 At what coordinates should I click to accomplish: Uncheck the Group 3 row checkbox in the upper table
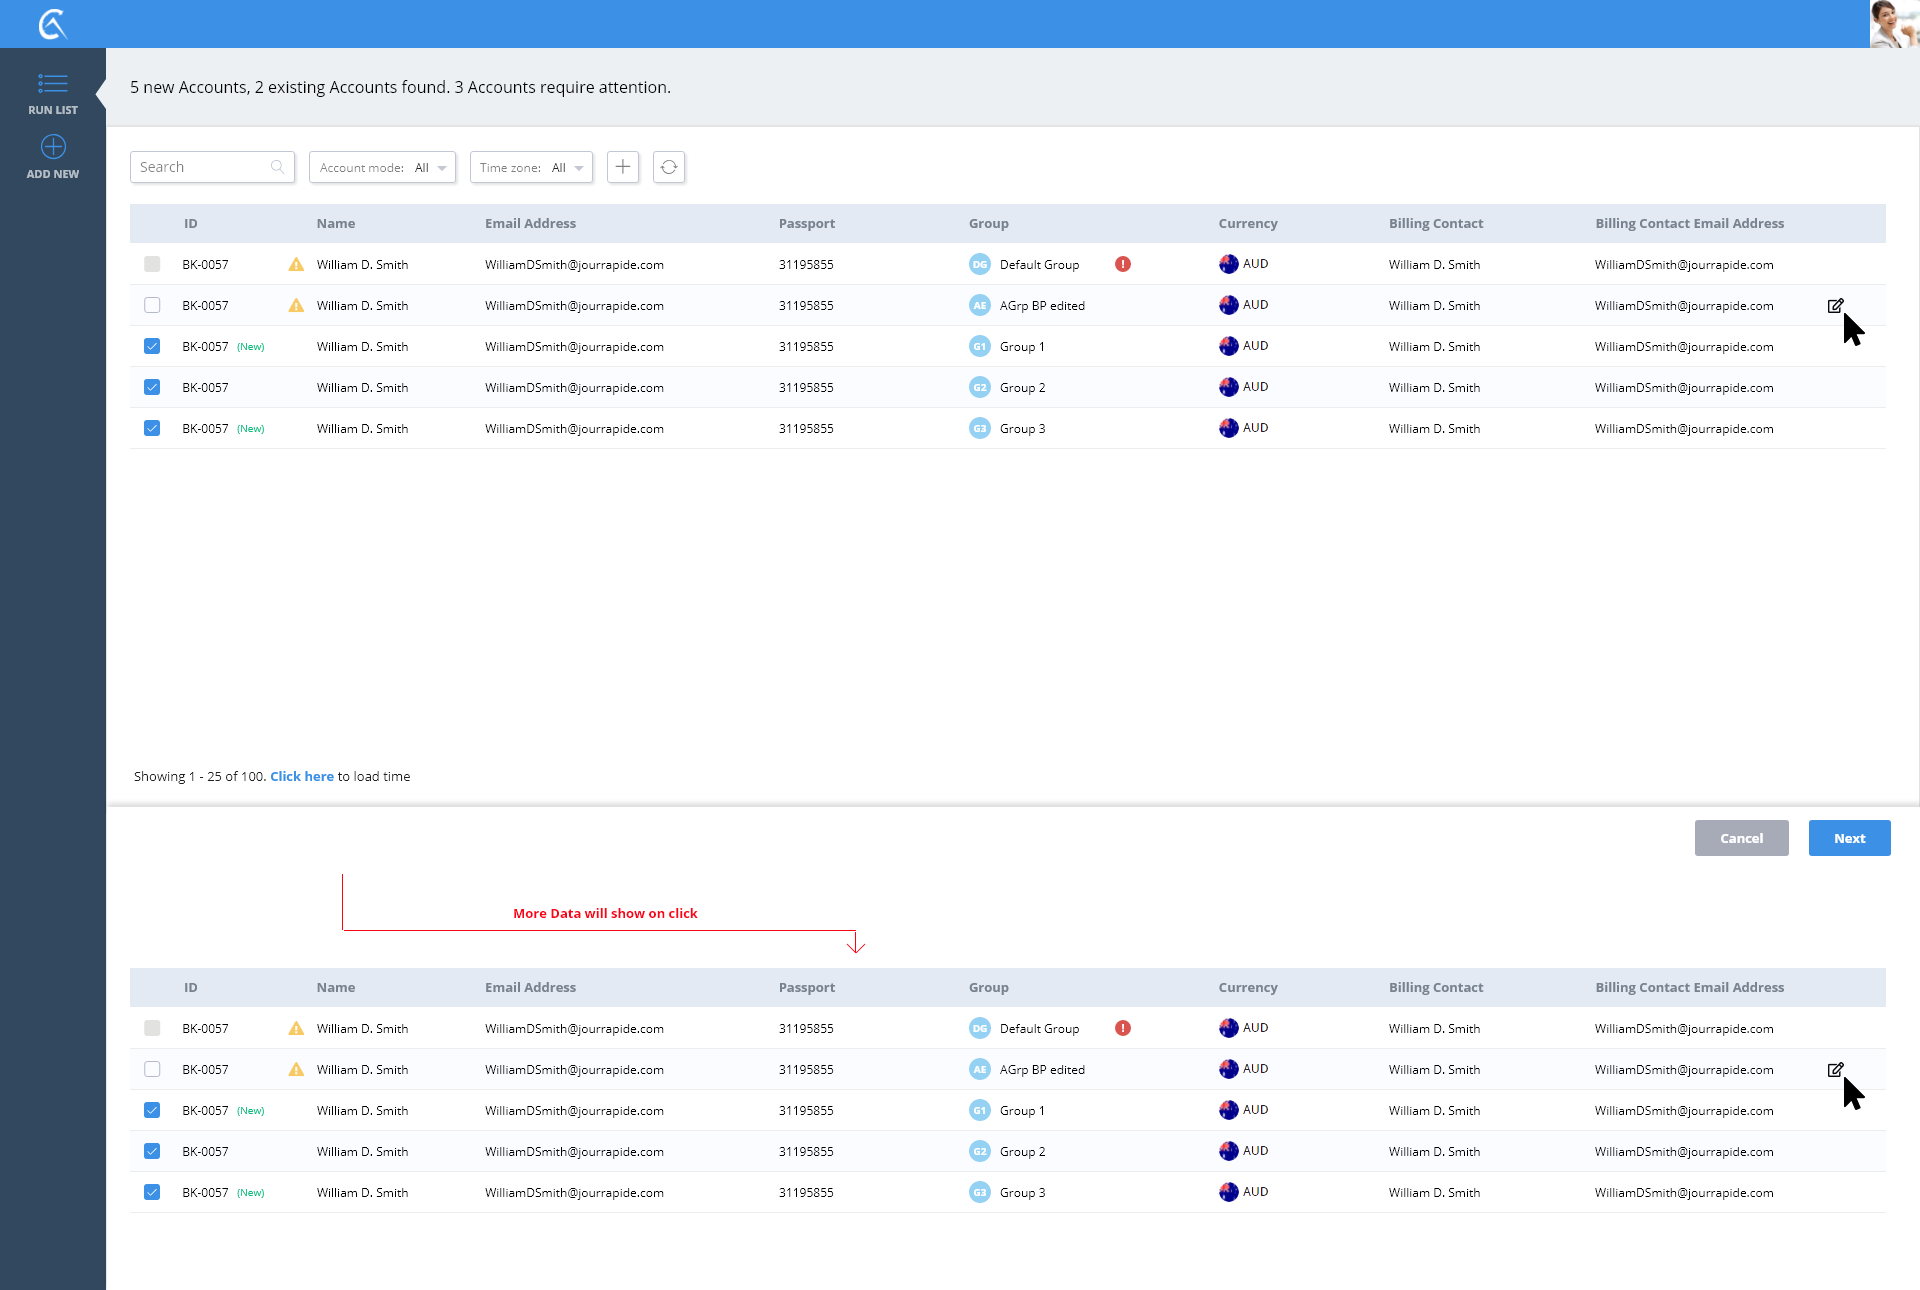click(152, 428)
